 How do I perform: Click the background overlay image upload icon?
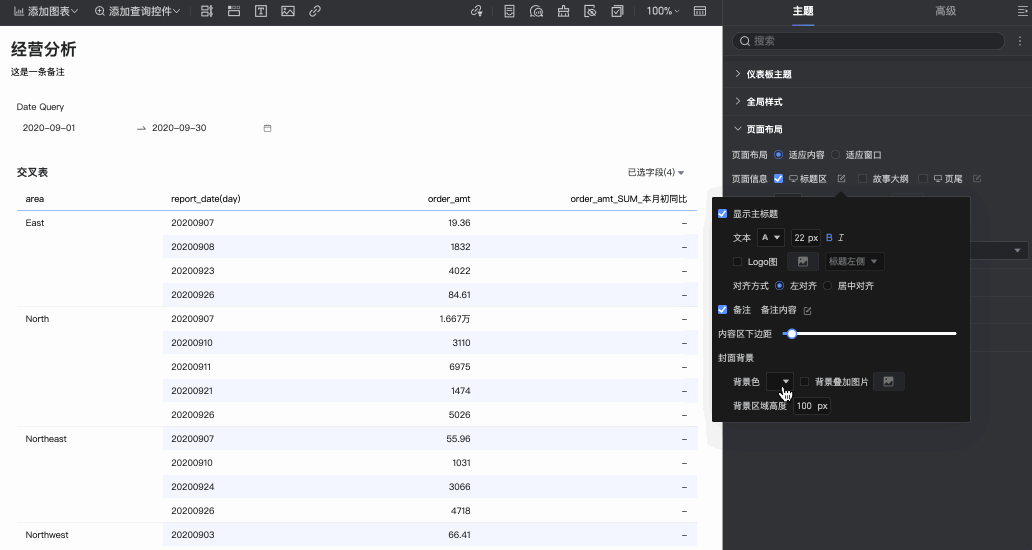pos(889,382)
